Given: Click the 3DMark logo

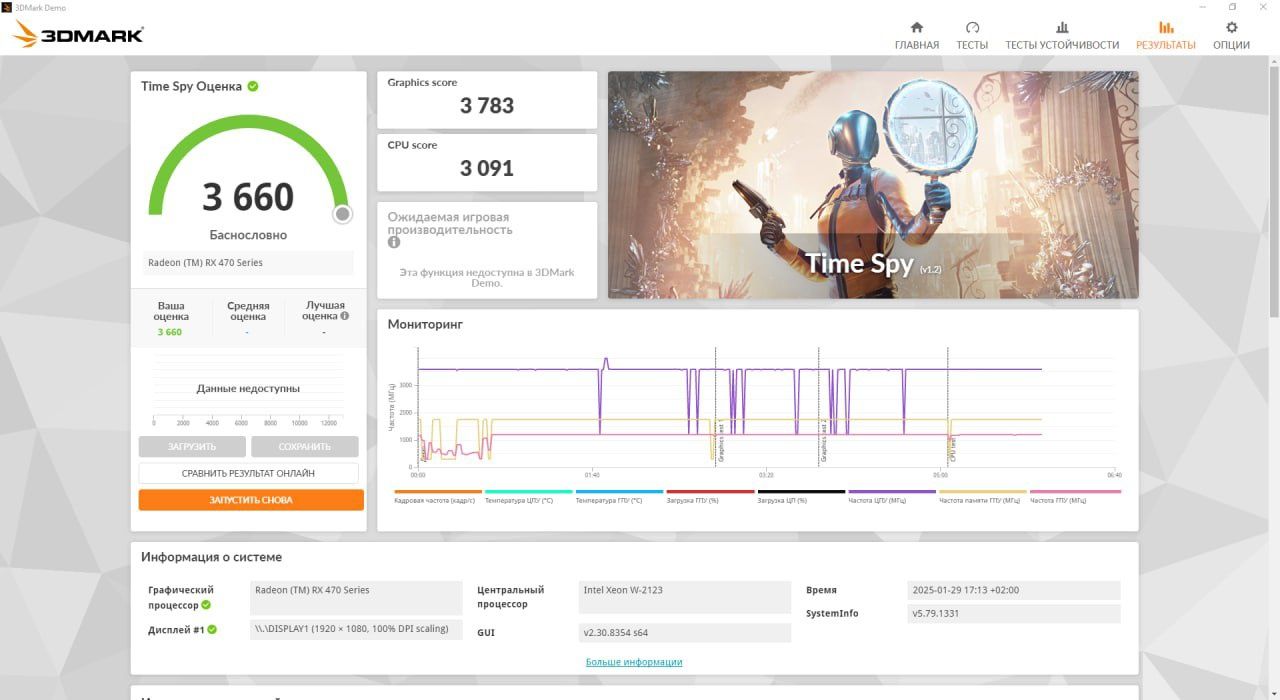Looking at the screenshot, I should (x=78, y=35).
